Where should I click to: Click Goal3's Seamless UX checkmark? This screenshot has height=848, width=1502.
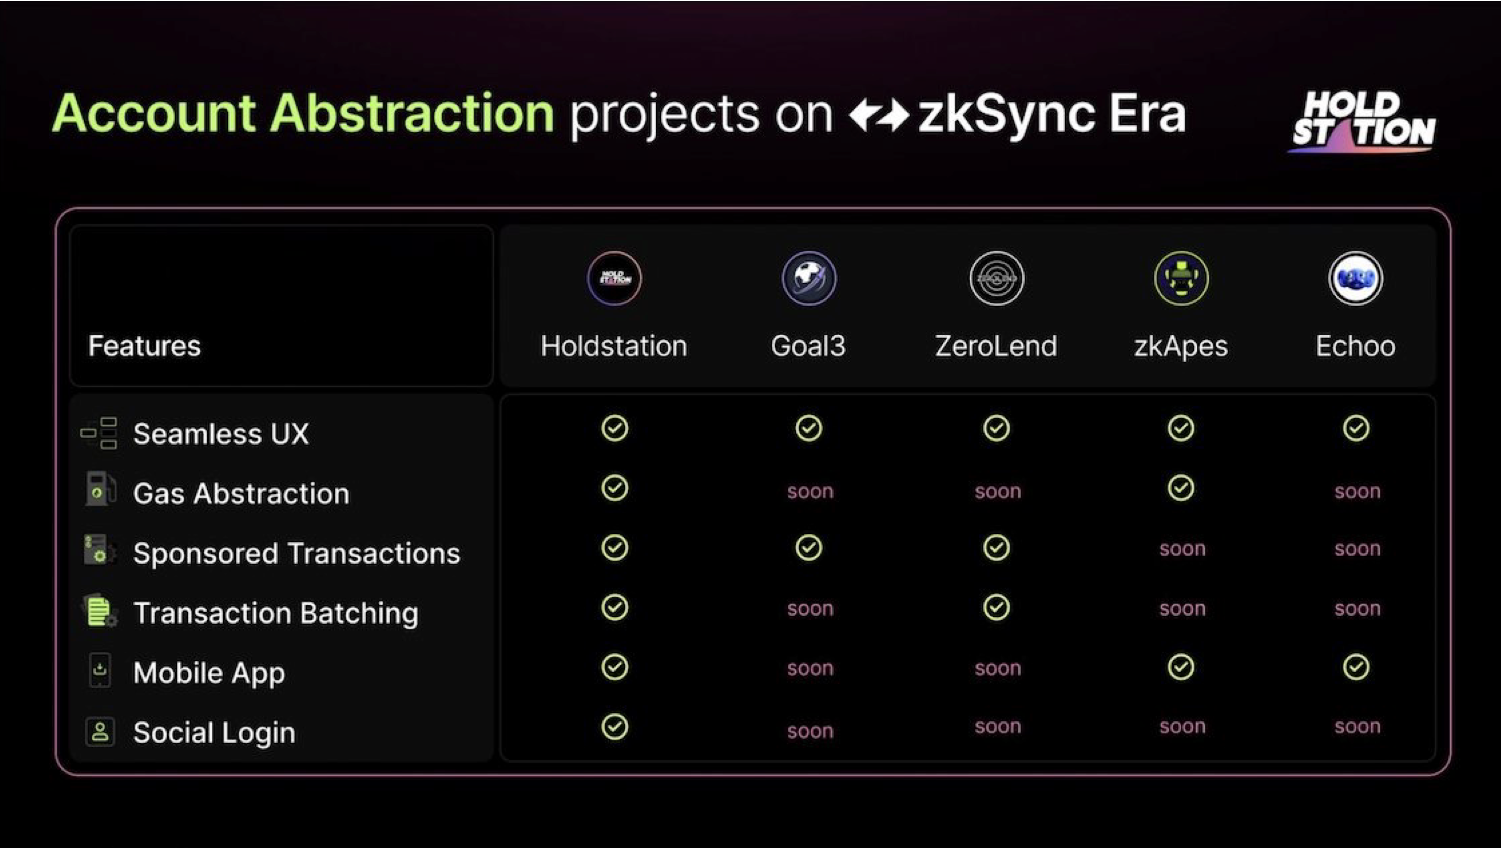pos(809,428)
